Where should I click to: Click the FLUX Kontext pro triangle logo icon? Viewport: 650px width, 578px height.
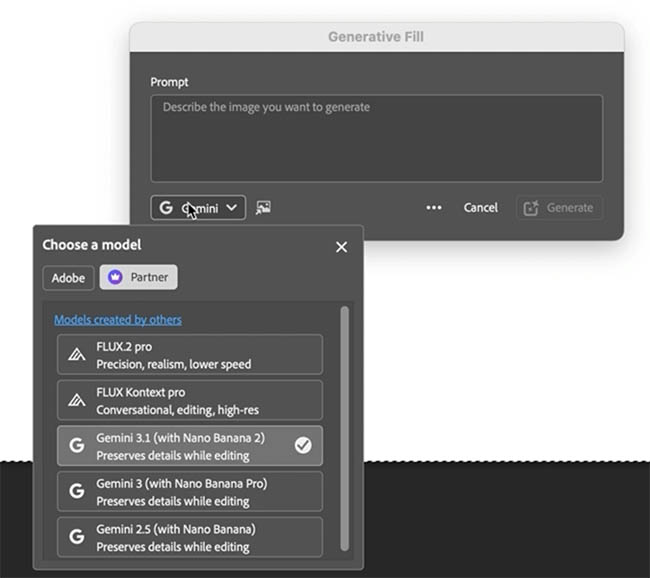(x=77, y=400)
